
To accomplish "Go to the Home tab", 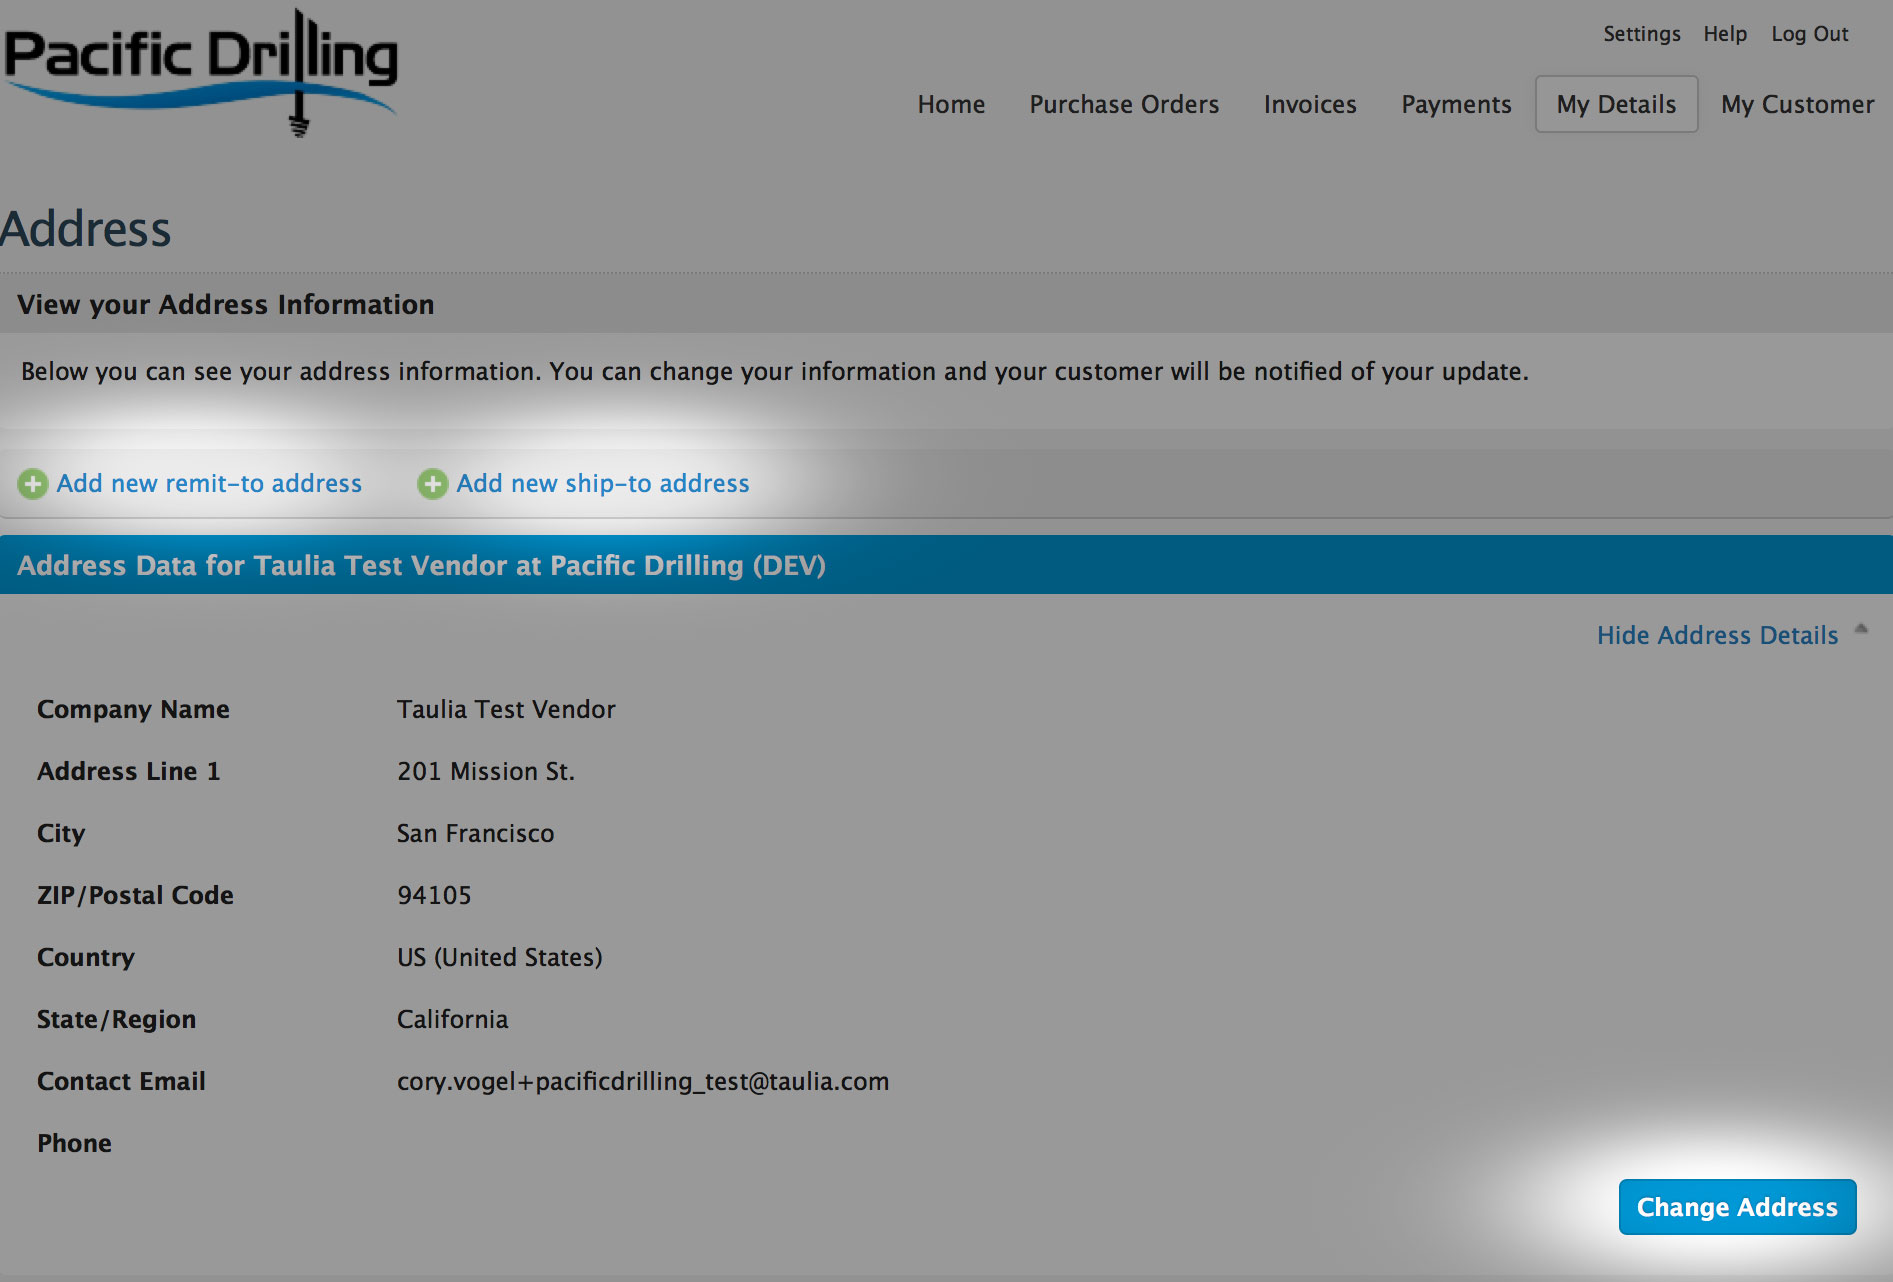I will coord(951,104).
